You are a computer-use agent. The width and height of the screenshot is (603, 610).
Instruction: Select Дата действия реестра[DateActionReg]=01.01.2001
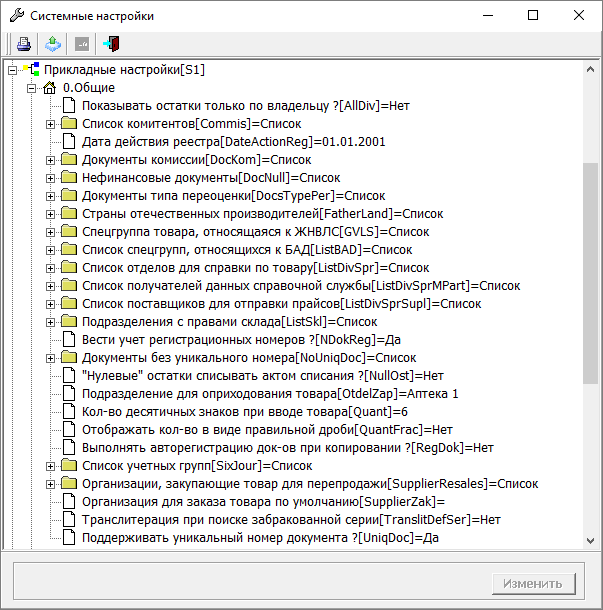pyautogui.click(x=233, y=142)
